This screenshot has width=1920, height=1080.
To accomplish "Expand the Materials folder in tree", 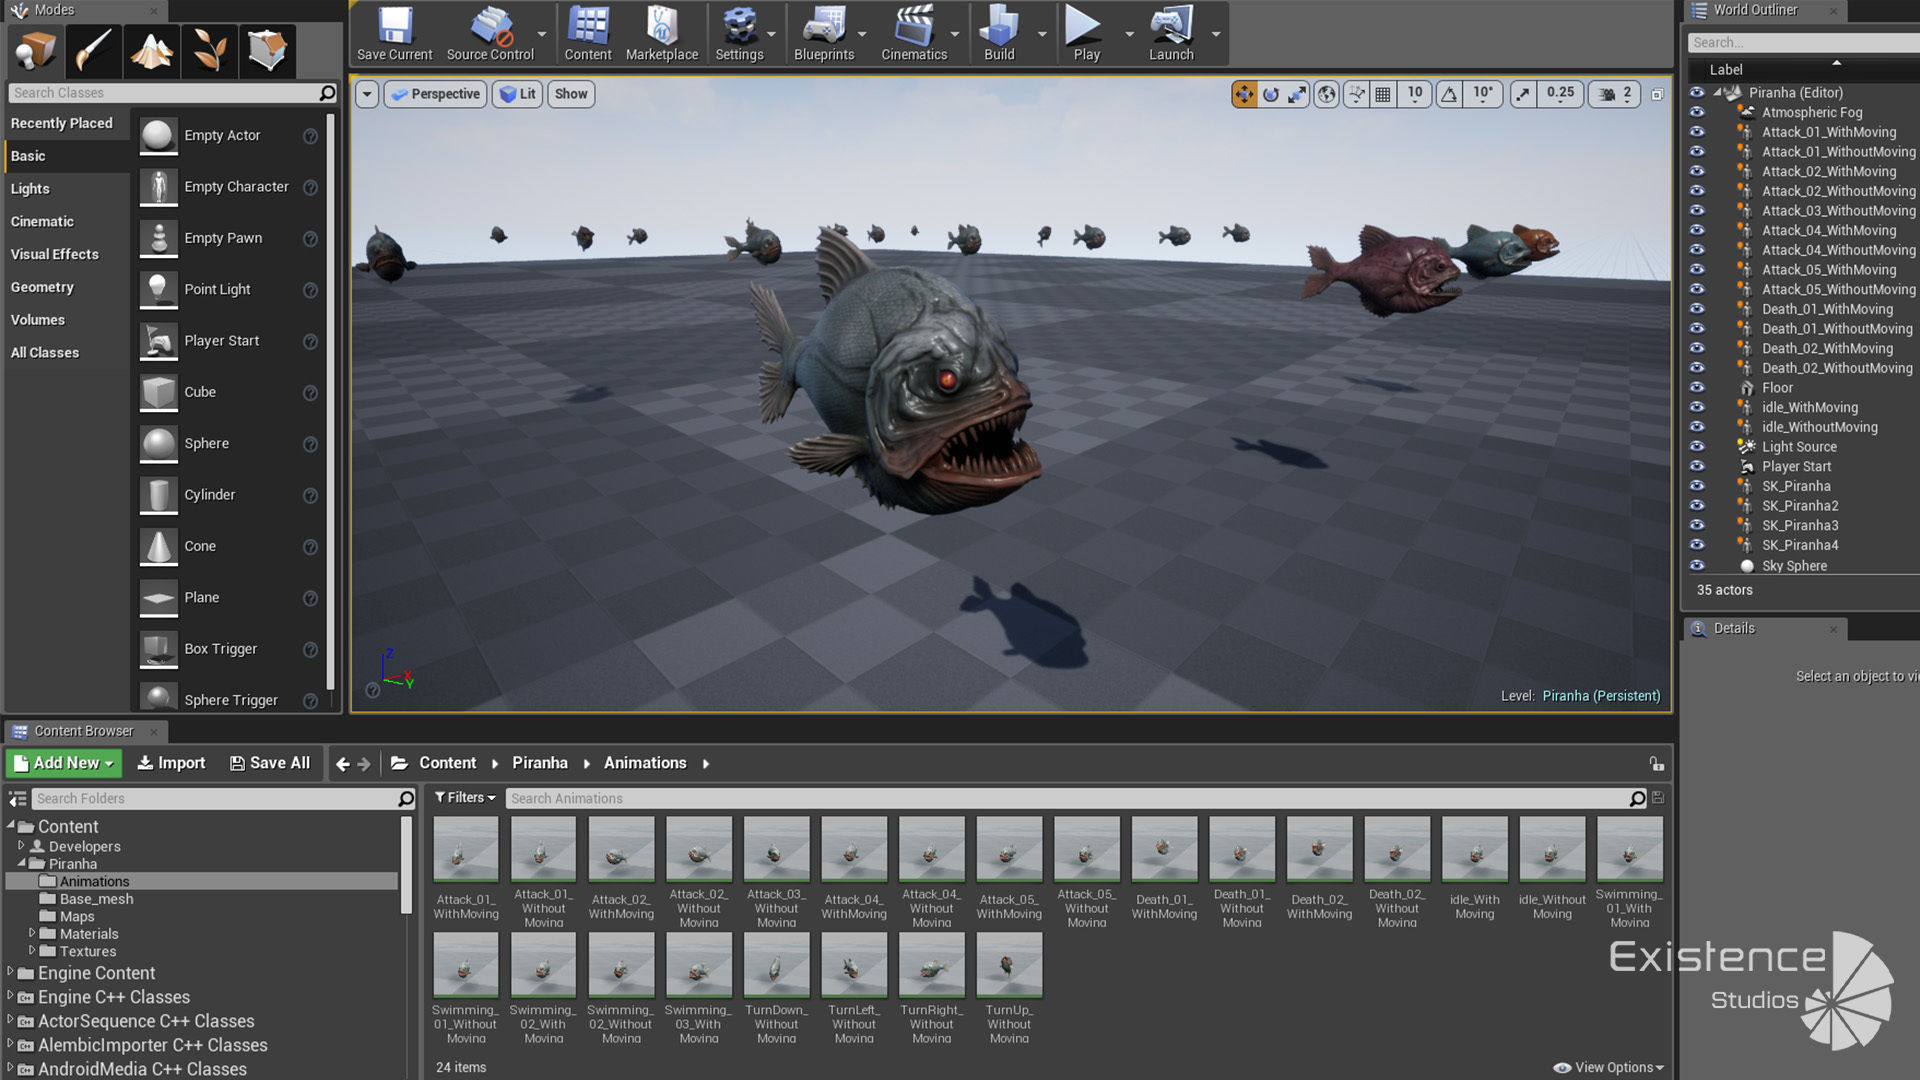I will [x=32, y=933].
